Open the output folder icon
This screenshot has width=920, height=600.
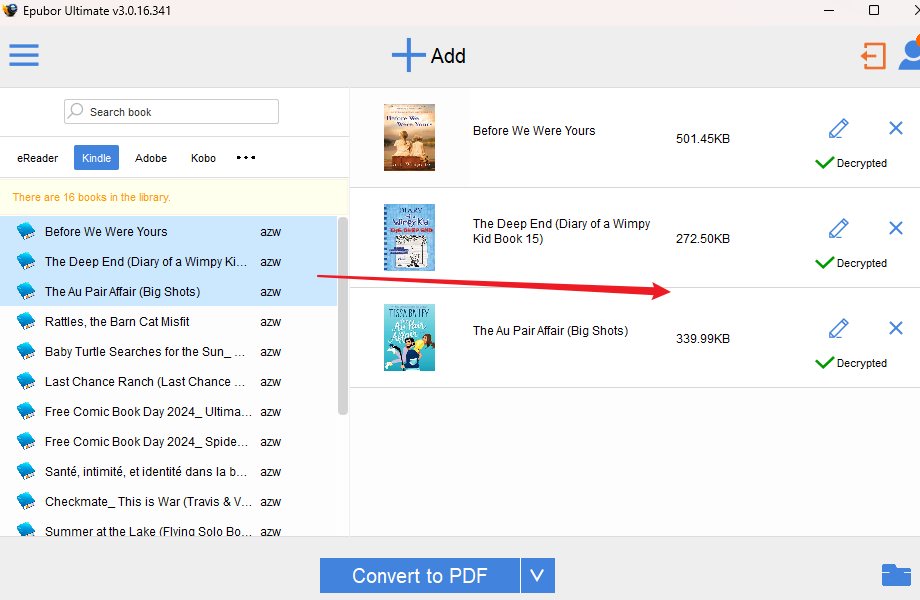896,575
